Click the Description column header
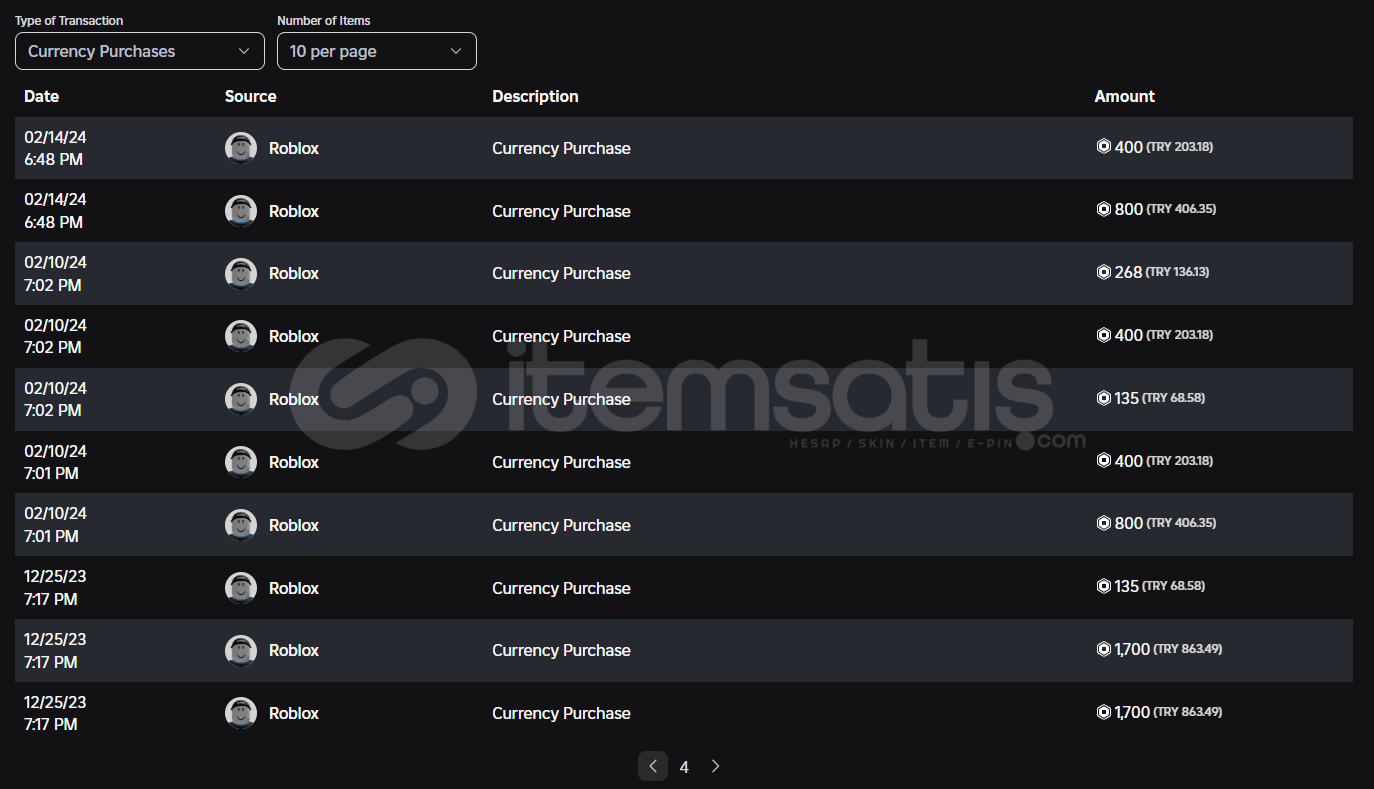1374x789 pixels. click(535, 96)
